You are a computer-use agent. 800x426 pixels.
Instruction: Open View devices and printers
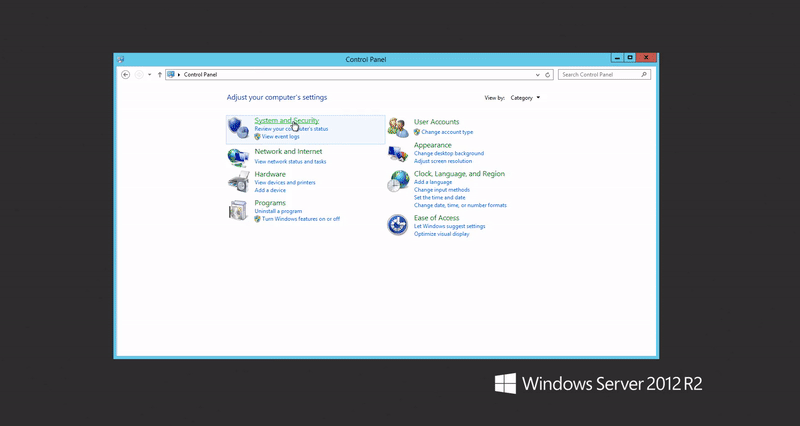[x=285, y=183]
